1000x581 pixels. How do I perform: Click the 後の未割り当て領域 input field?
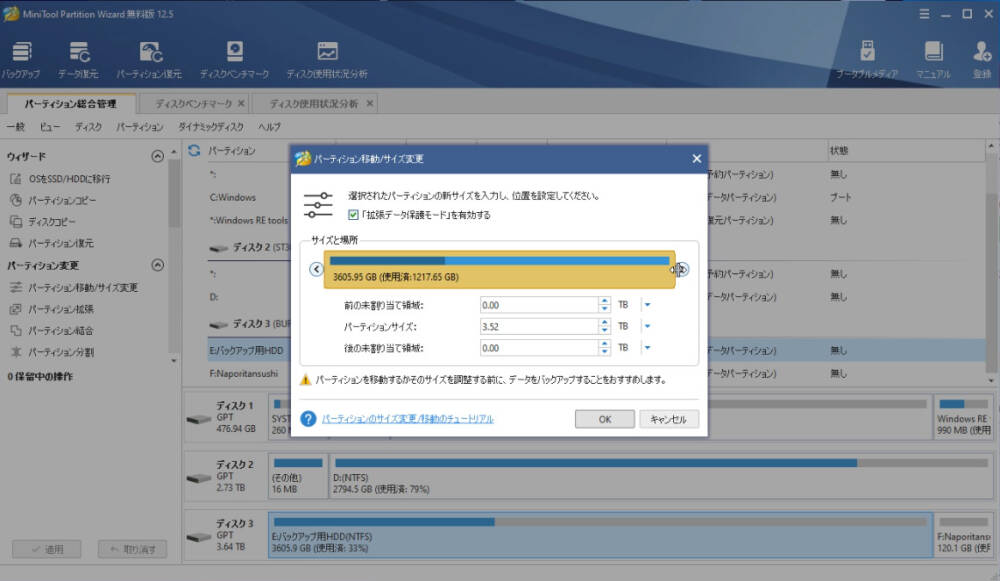(x=539, y=348)
